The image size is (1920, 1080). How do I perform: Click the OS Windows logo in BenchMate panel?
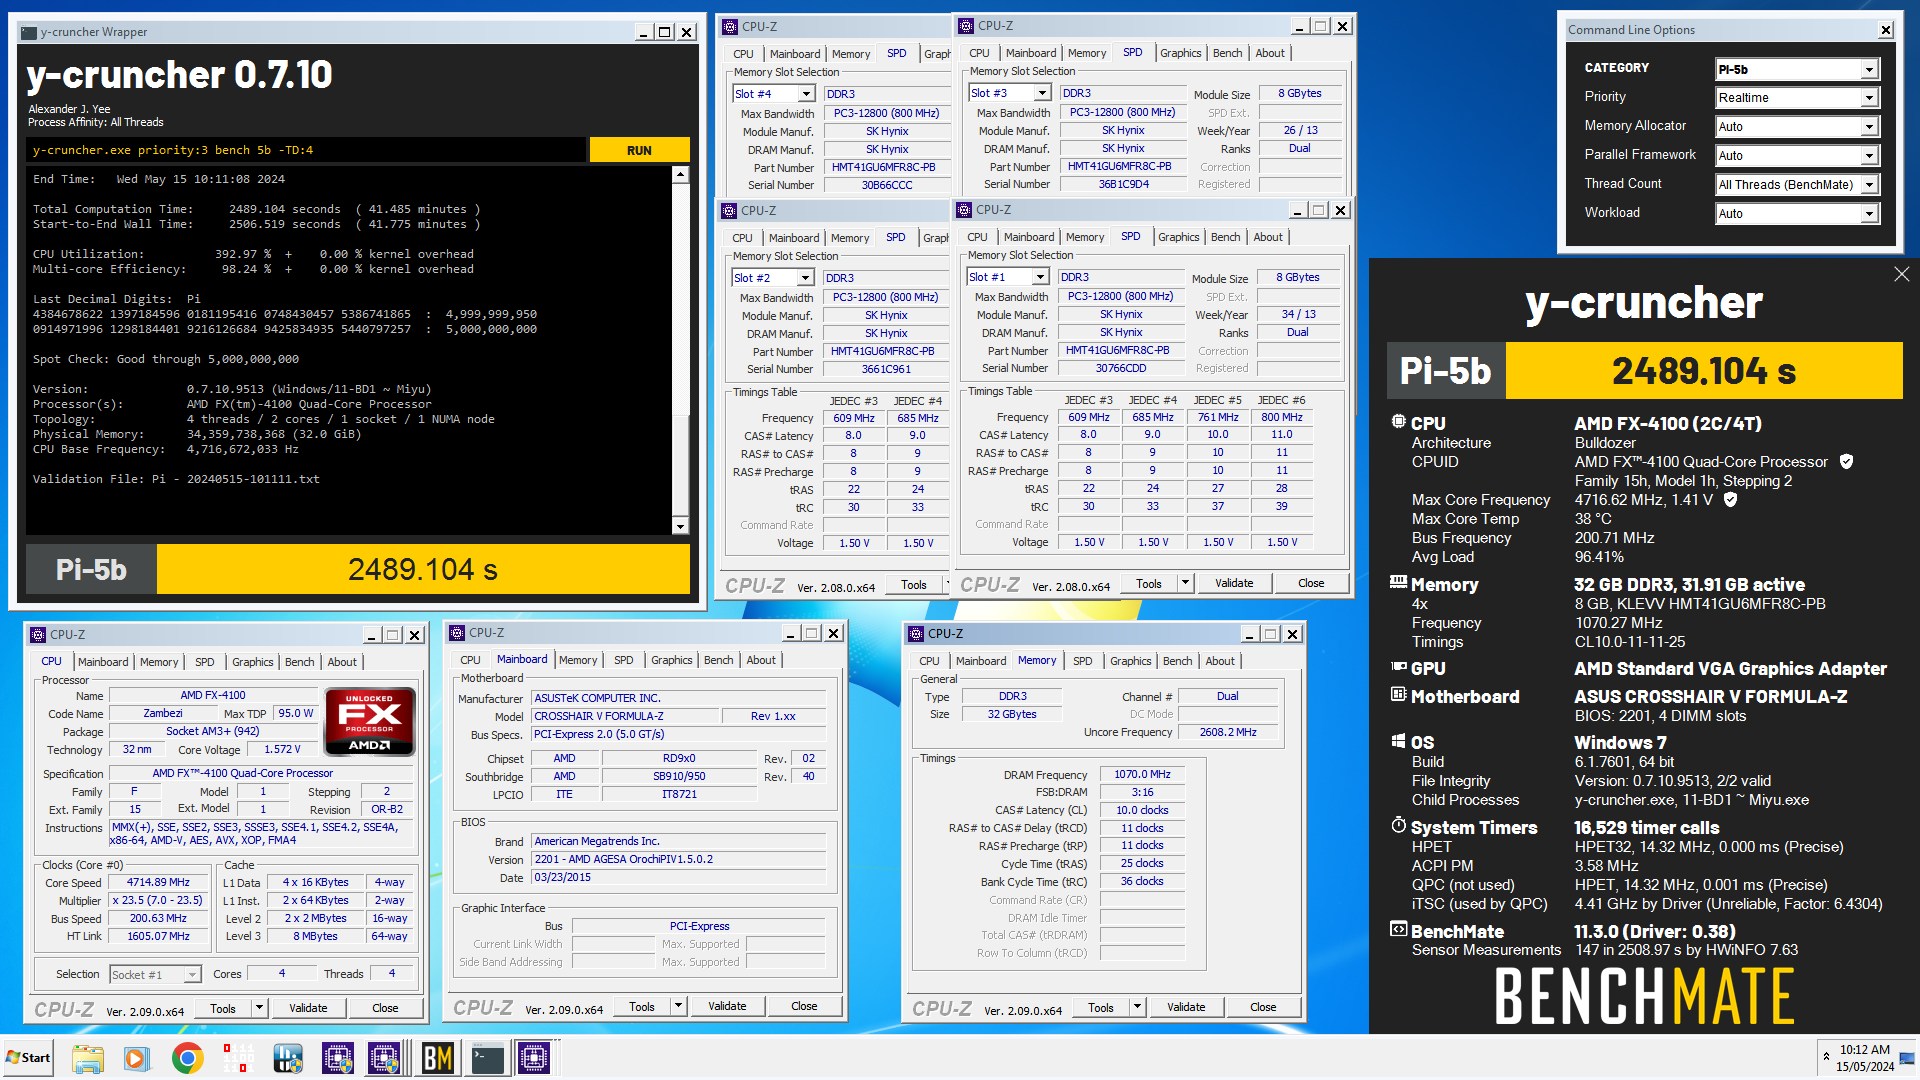pyautogui.click(x=1398, y=741)
